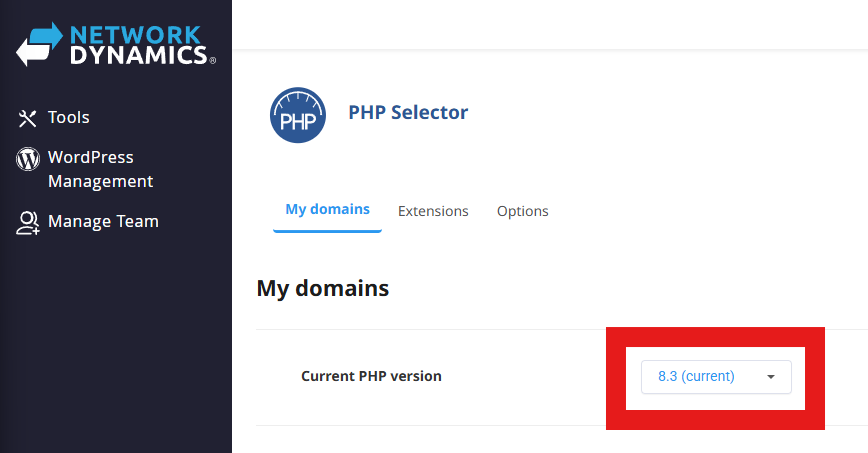The height and width of the screenshot is (453, 868).
Task: Click the Manage Team people icon
Action: [28, 222]
